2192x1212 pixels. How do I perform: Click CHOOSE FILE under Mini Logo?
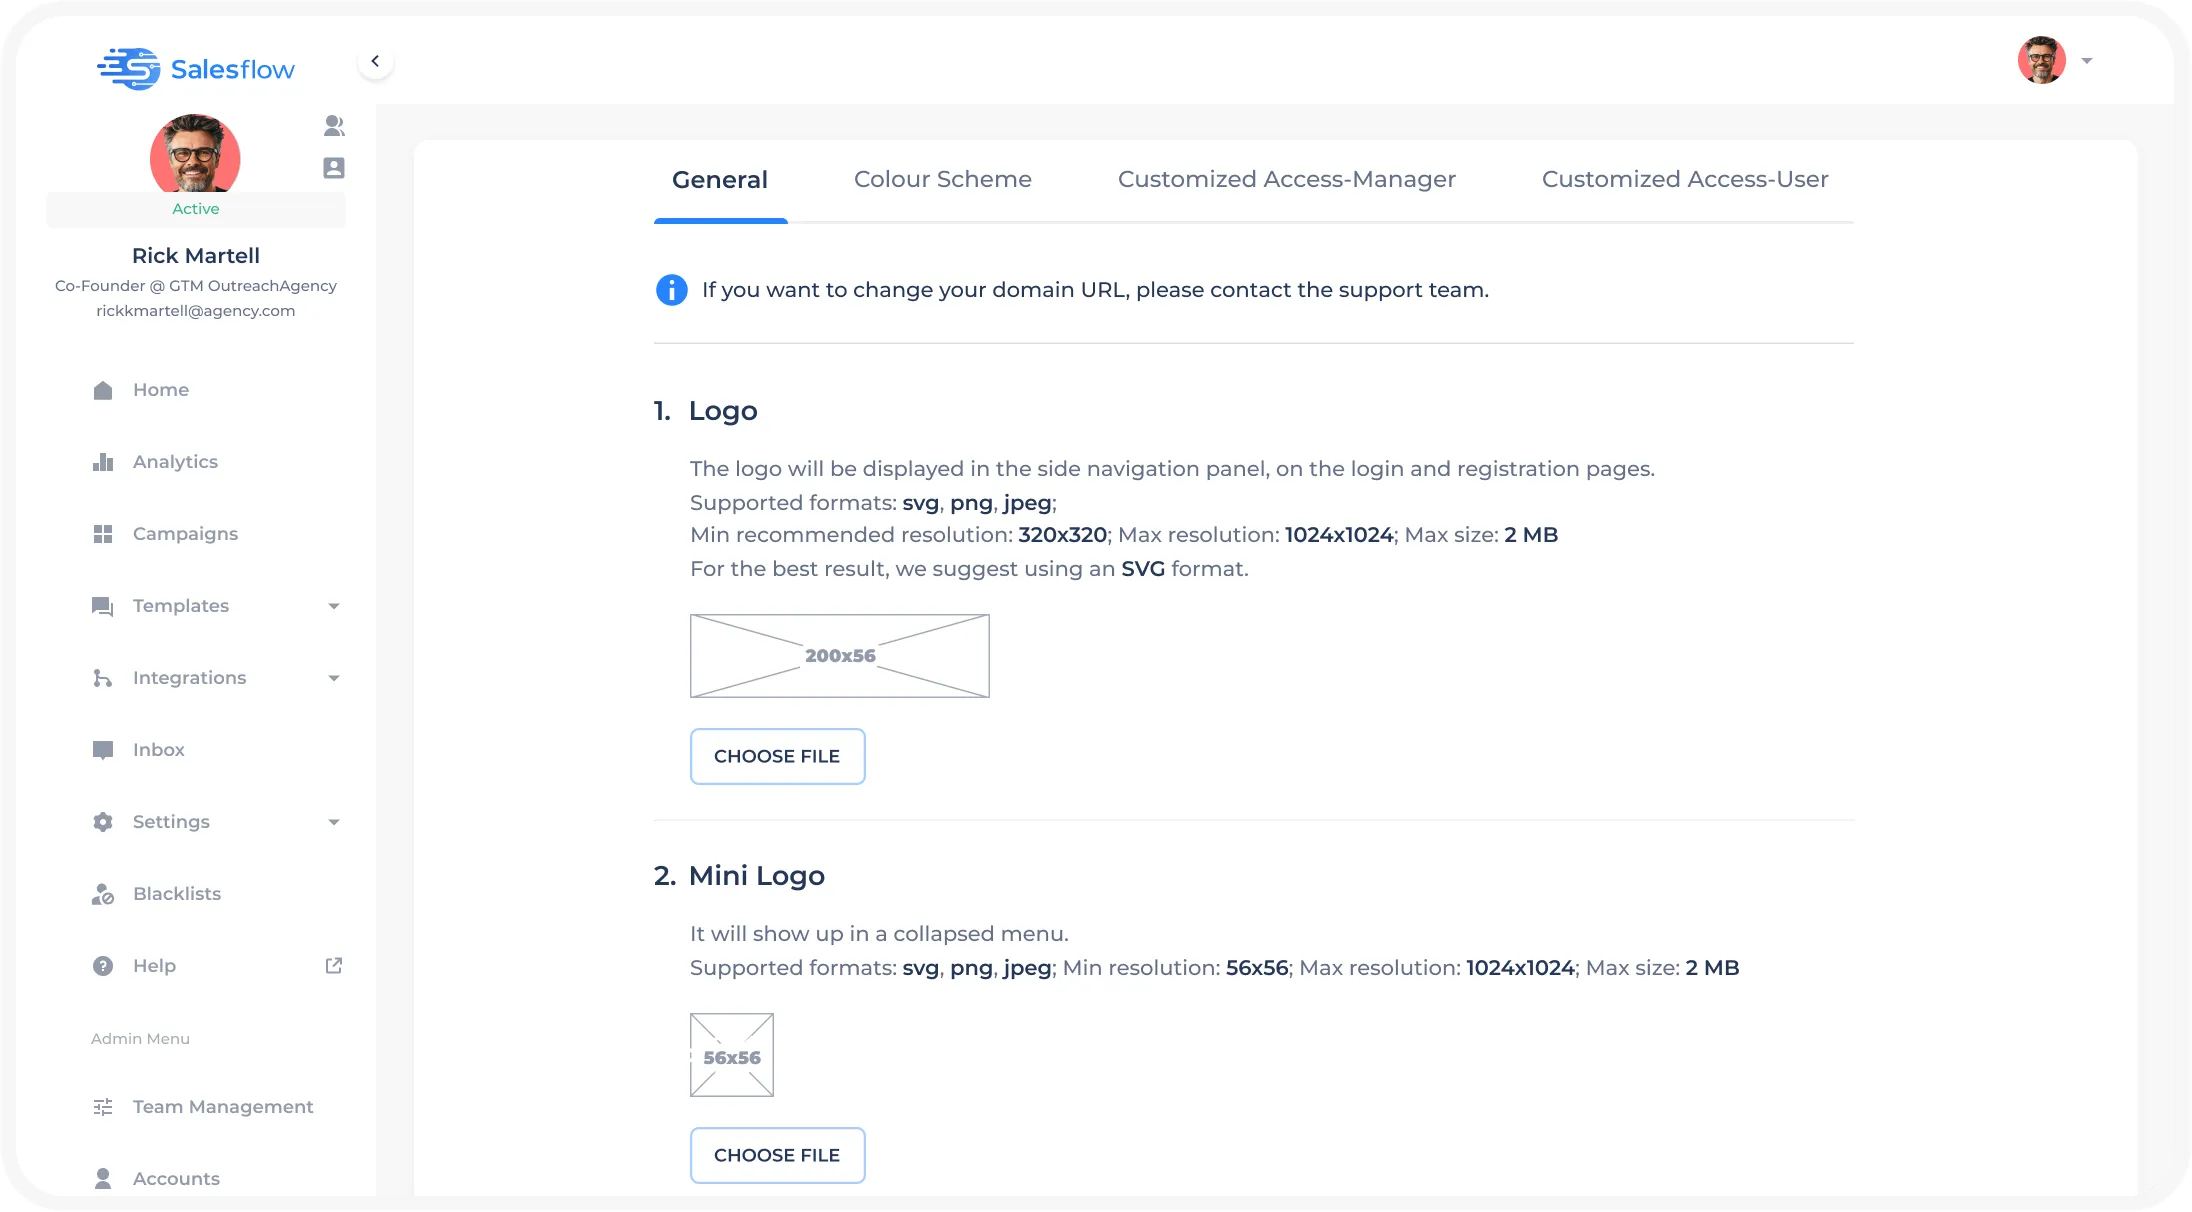(x=777, y=1155)
